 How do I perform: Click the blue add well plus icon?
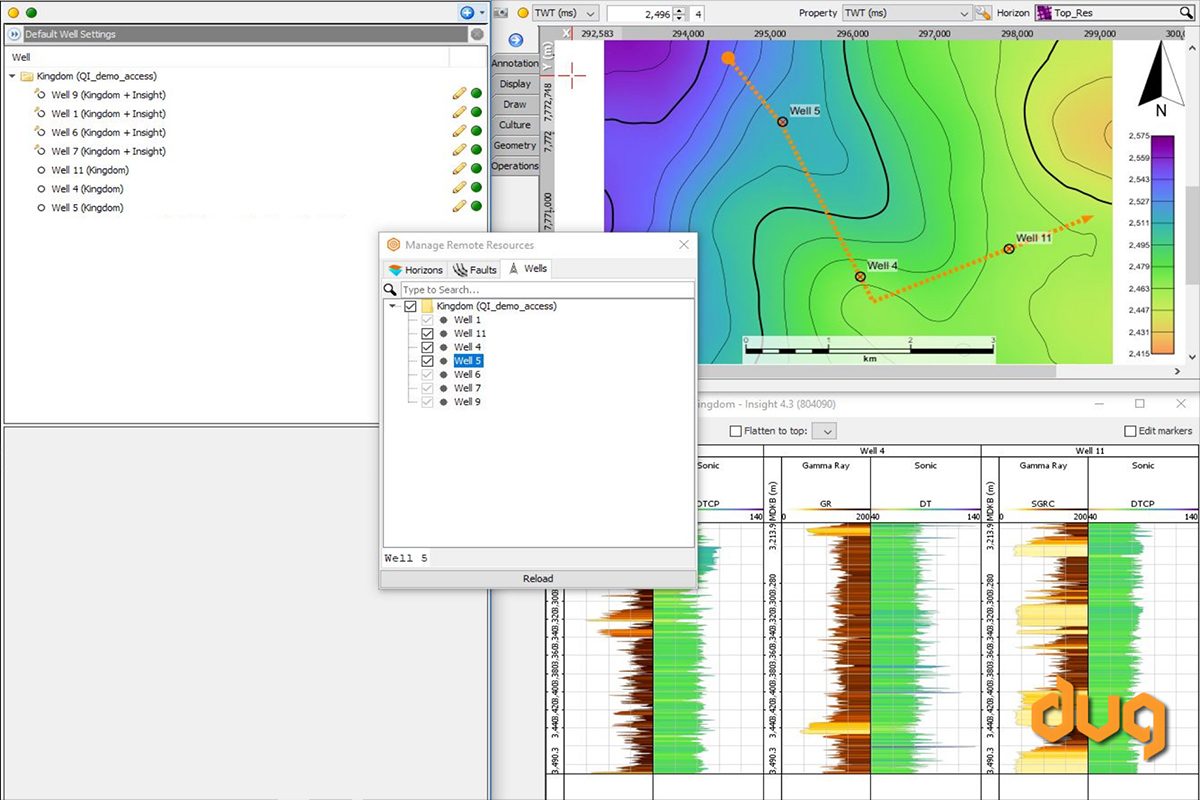466,12
